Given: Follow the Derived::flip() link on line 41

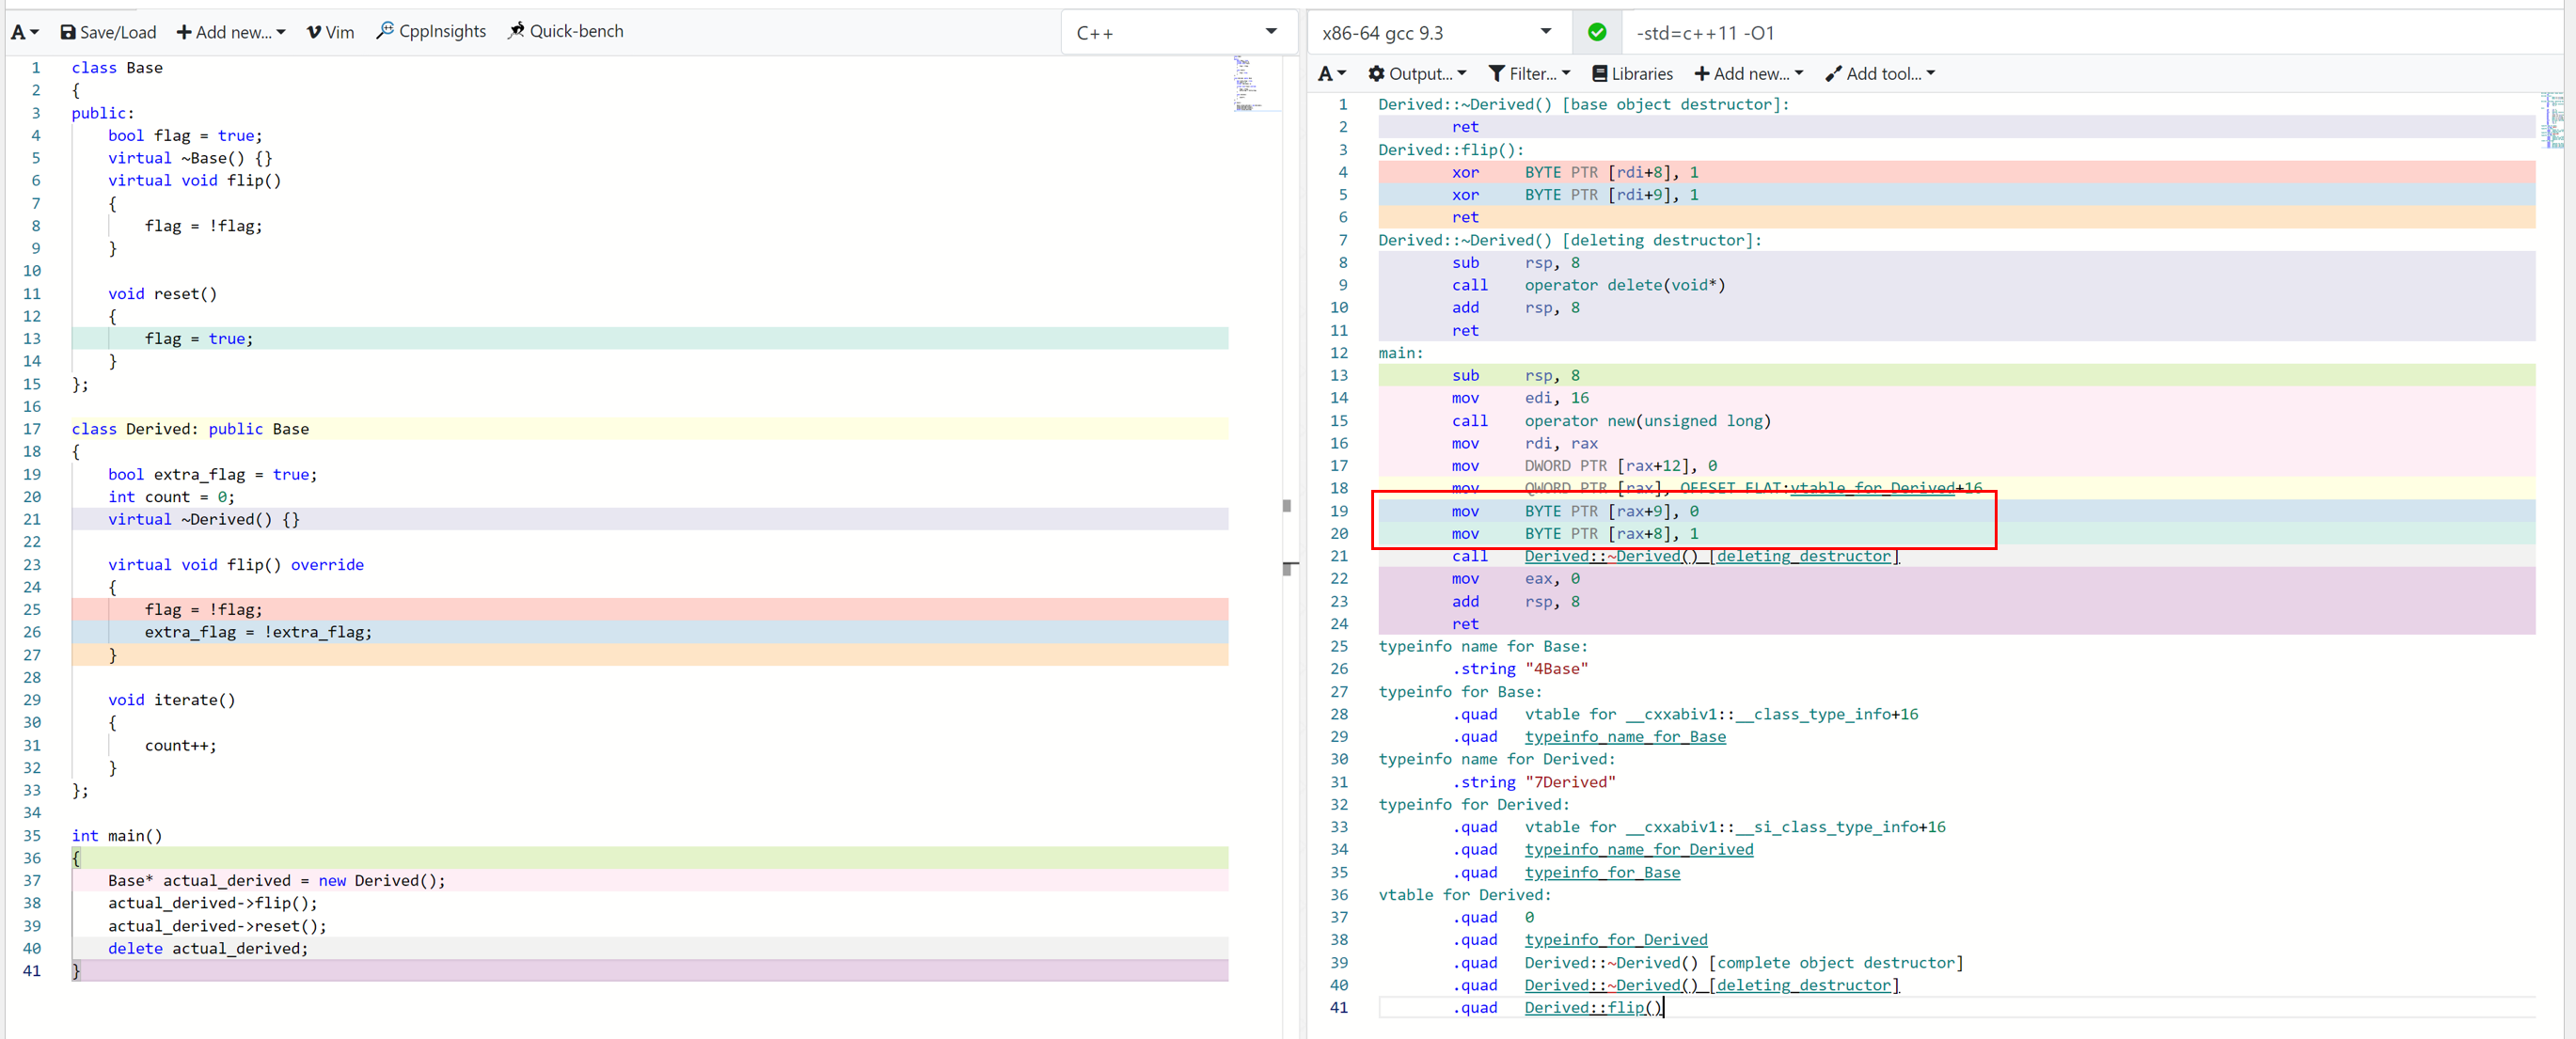Looking at the screenshot, I should coord(1592,1008).
